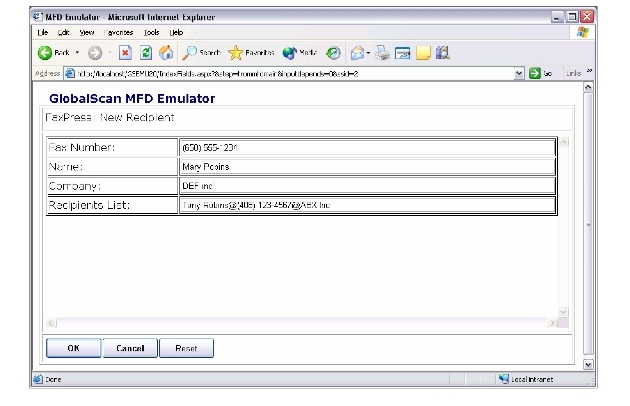The width and height of the screenshot is (630, 406).
Task: Open the Search pane
Action: (x=201, y=53)
